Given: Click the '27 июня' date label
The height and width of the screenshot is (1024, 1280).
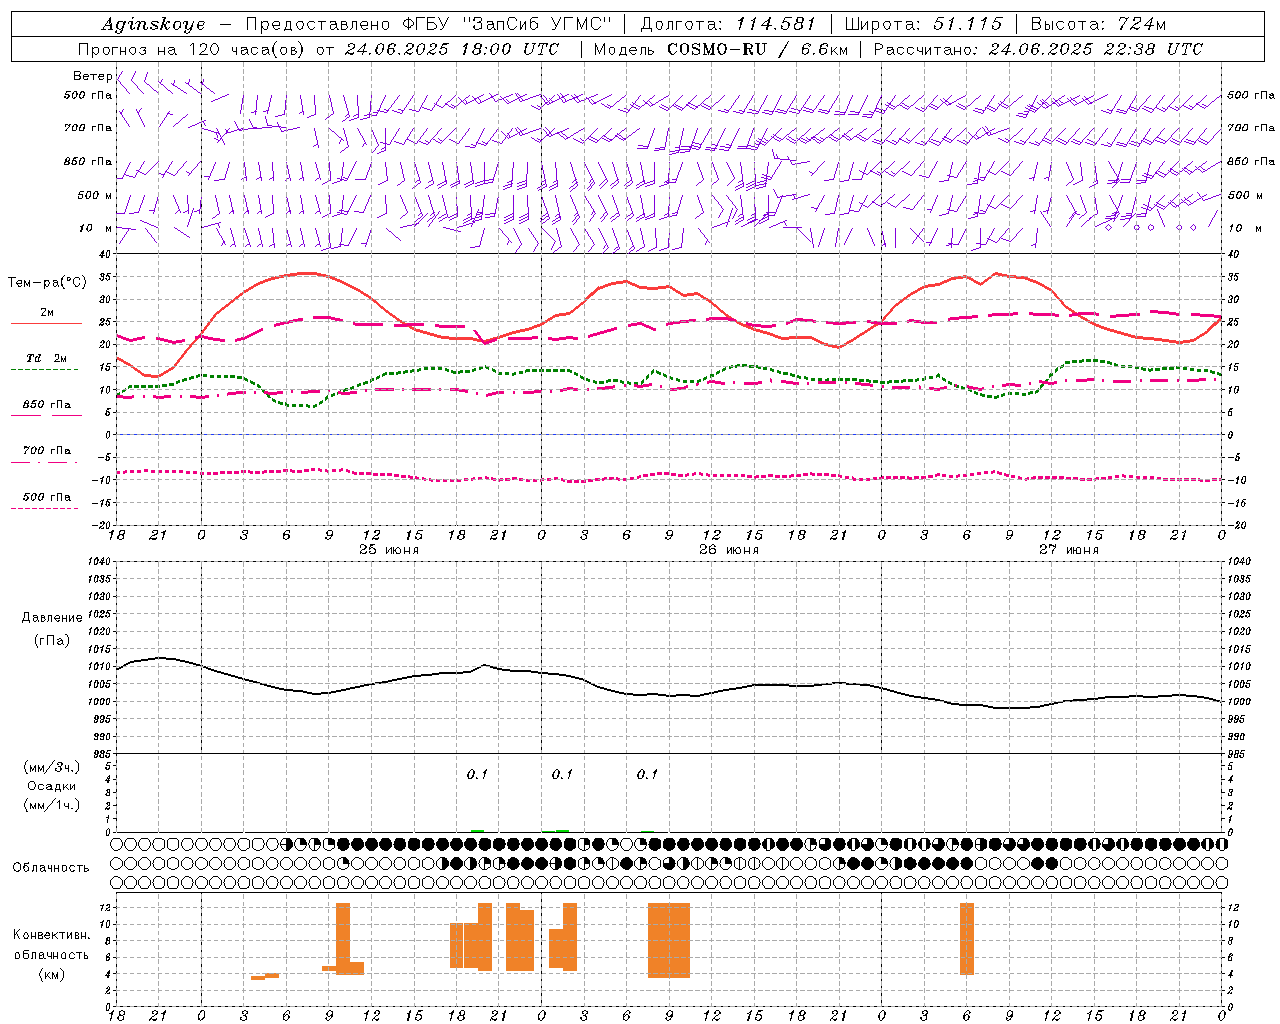Looking at the screenshot, I should pyautogui.click(x=1068, y=549).
